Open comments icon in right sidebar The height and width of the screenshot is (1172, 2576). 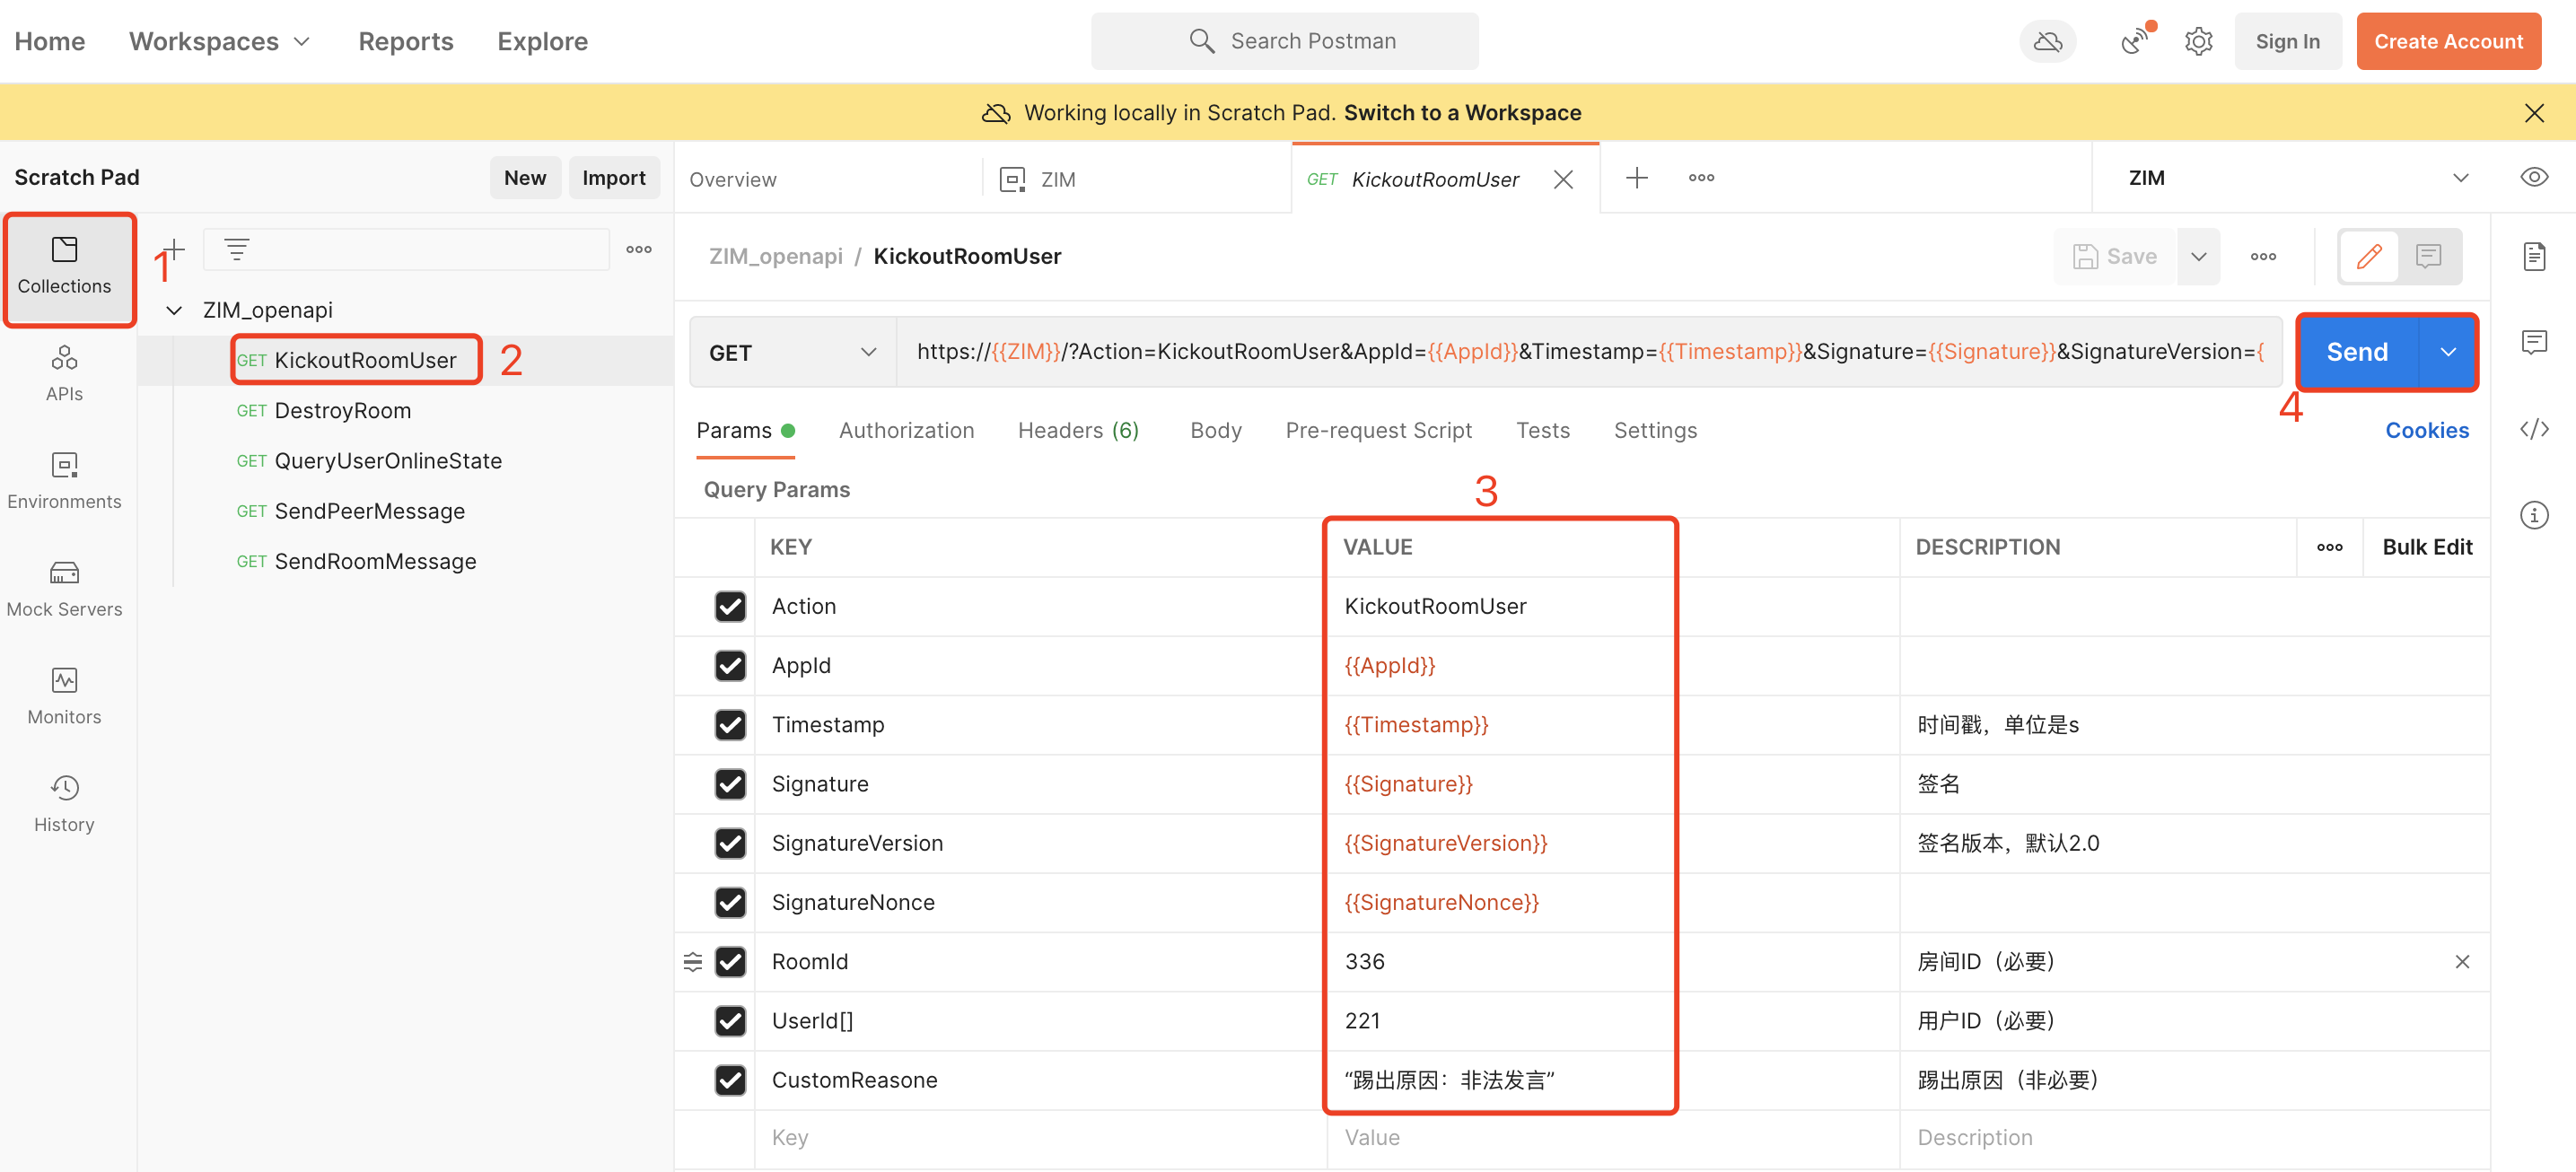(2533, 343)
